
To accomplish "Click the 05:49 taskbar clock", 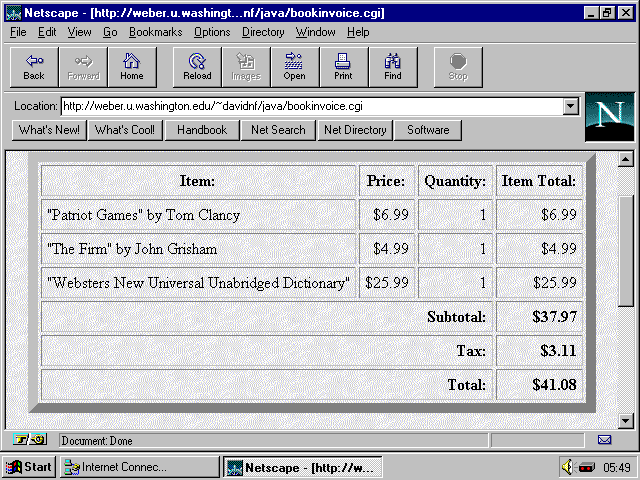I will (617, 467).
